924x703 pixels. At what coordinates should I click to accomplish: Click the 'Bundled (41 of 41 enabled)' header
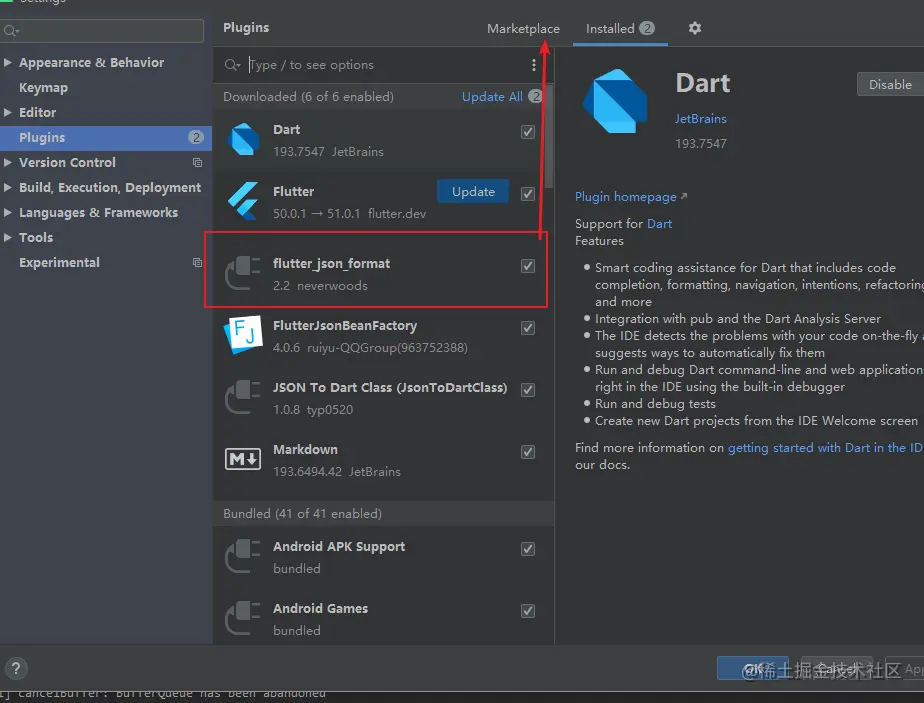(302, 513)
